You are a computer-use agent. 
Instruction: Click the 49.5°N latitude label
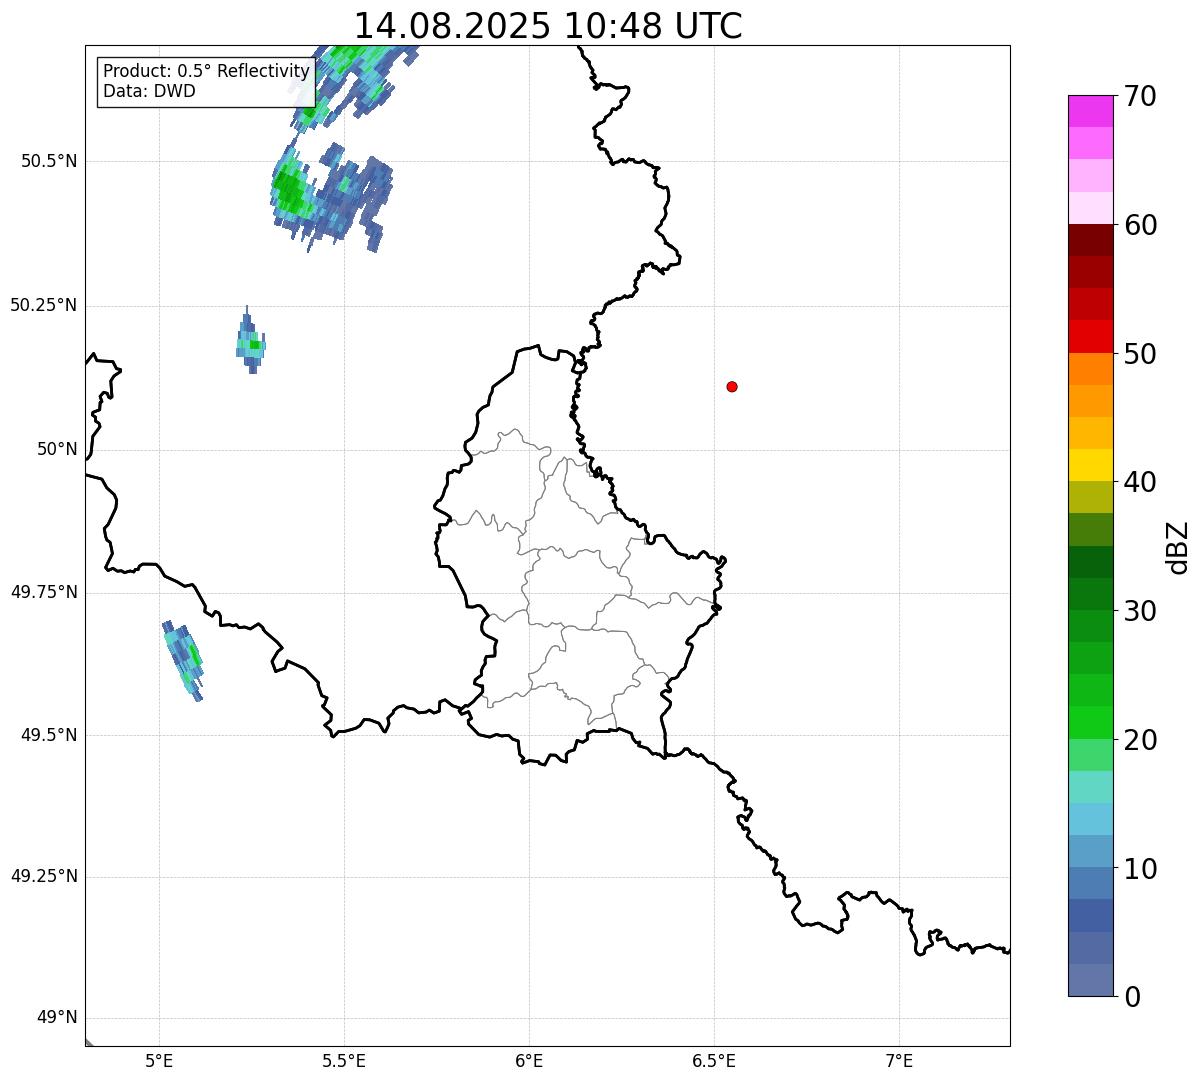point(49,735)
